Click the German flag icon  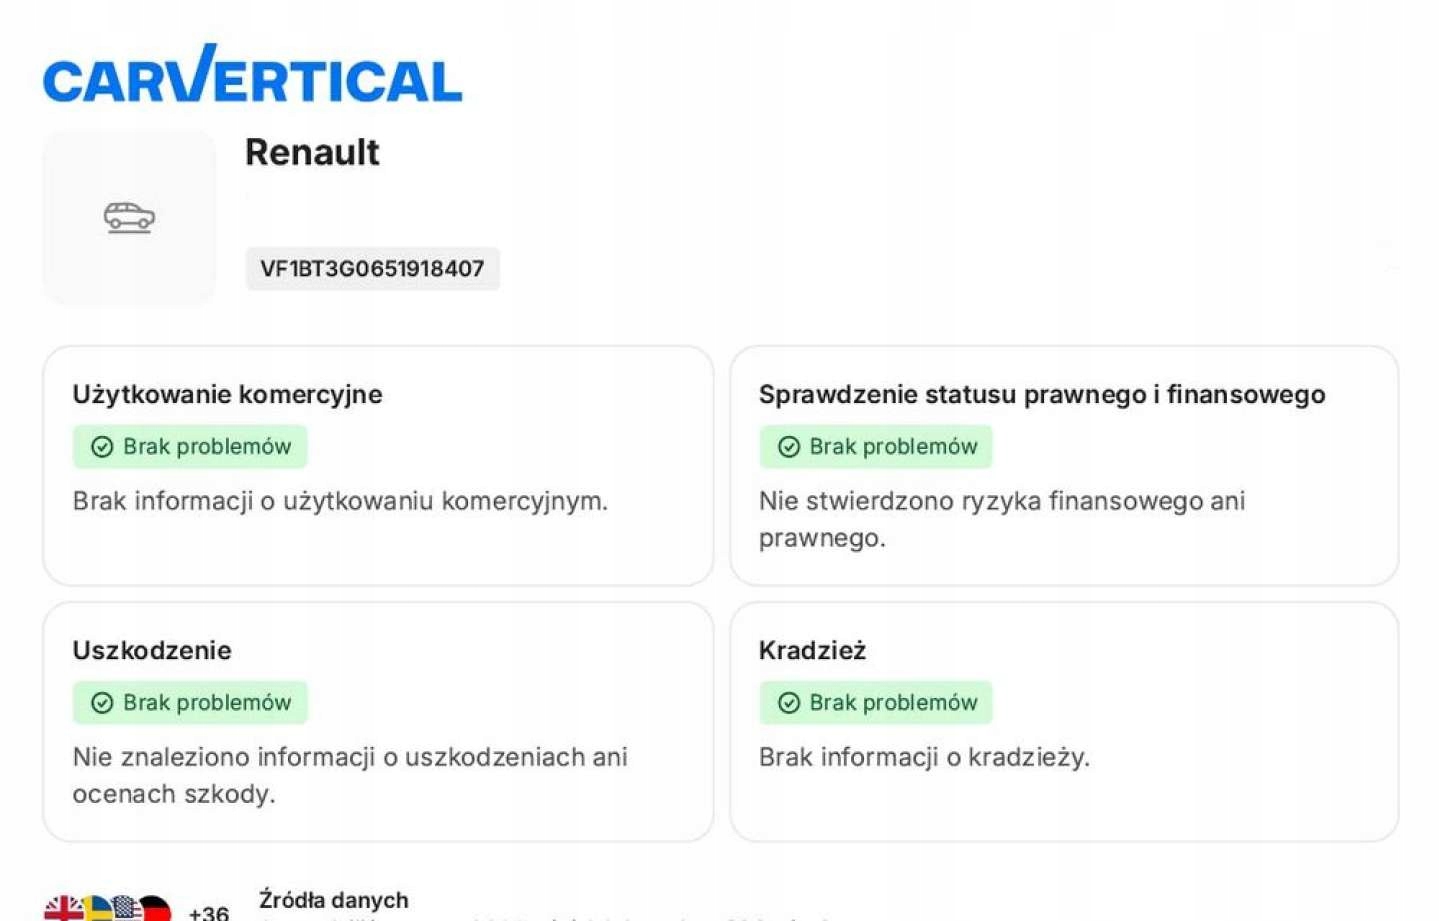(155, 909)
